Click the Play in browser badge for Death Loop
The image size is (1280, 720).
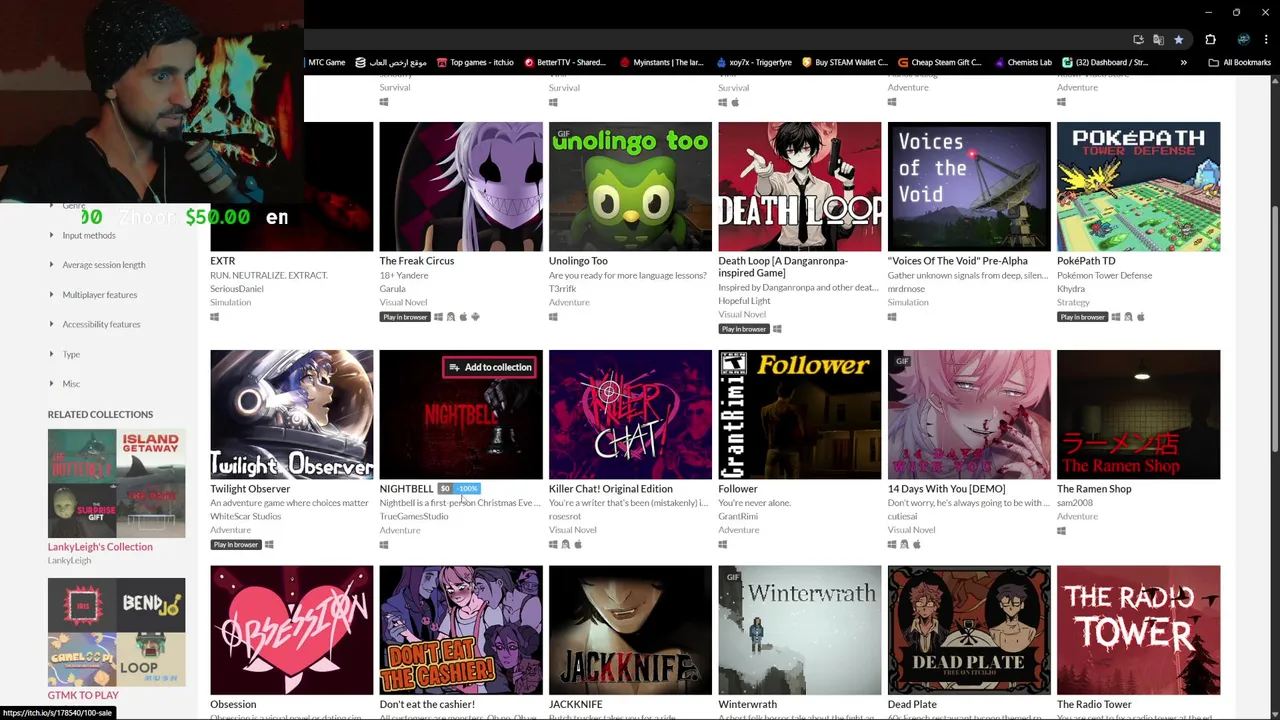click(x=743, y=329)
